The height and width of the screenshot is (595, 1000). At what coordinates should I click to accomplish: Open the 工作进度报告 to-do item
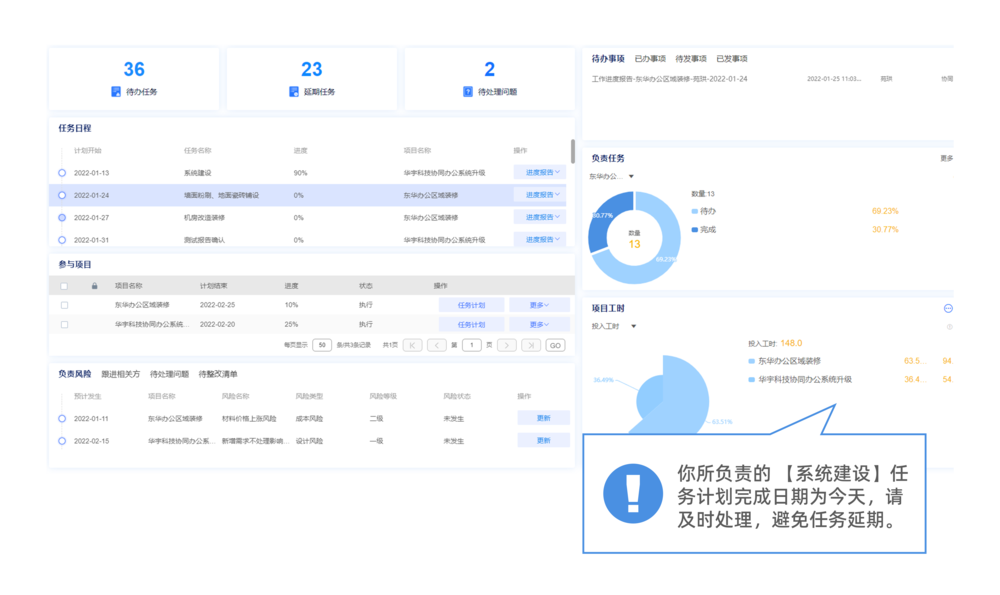pyautogui.click(x=669, y=79)
